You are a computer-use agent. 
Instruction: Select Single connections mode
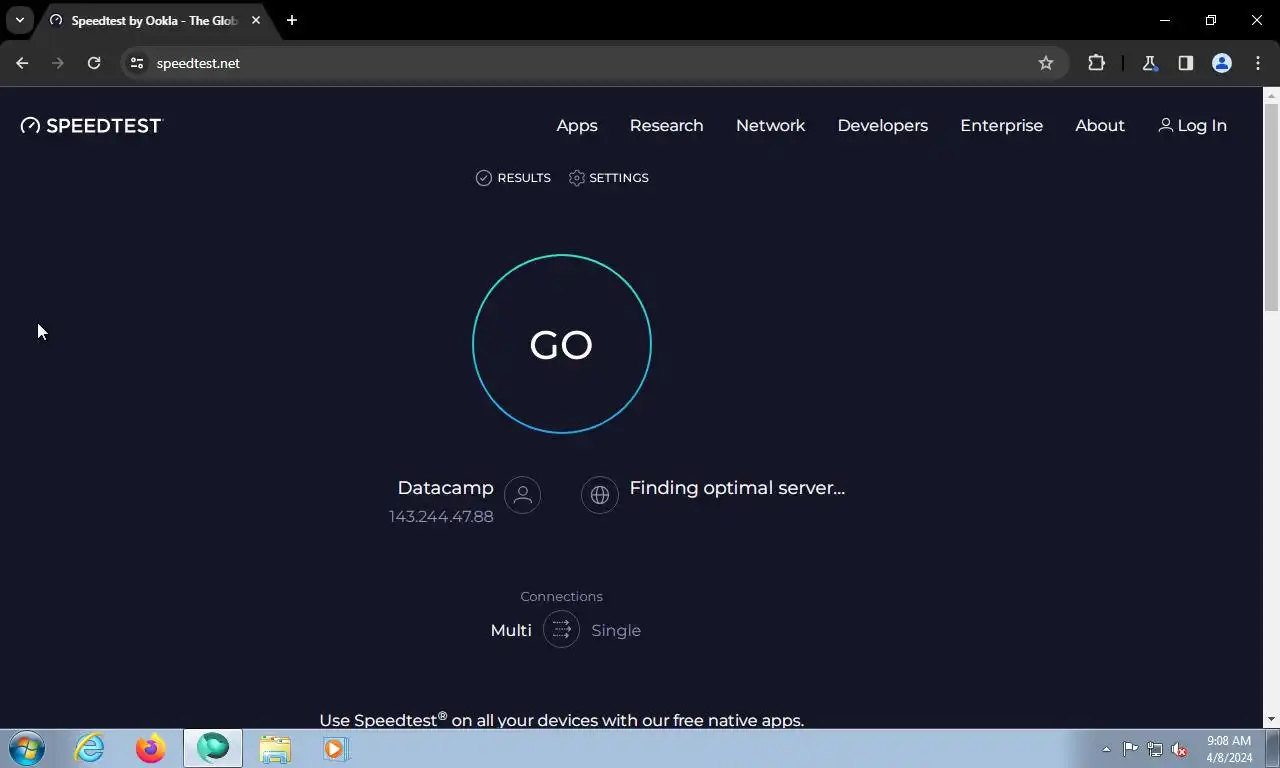616,630
